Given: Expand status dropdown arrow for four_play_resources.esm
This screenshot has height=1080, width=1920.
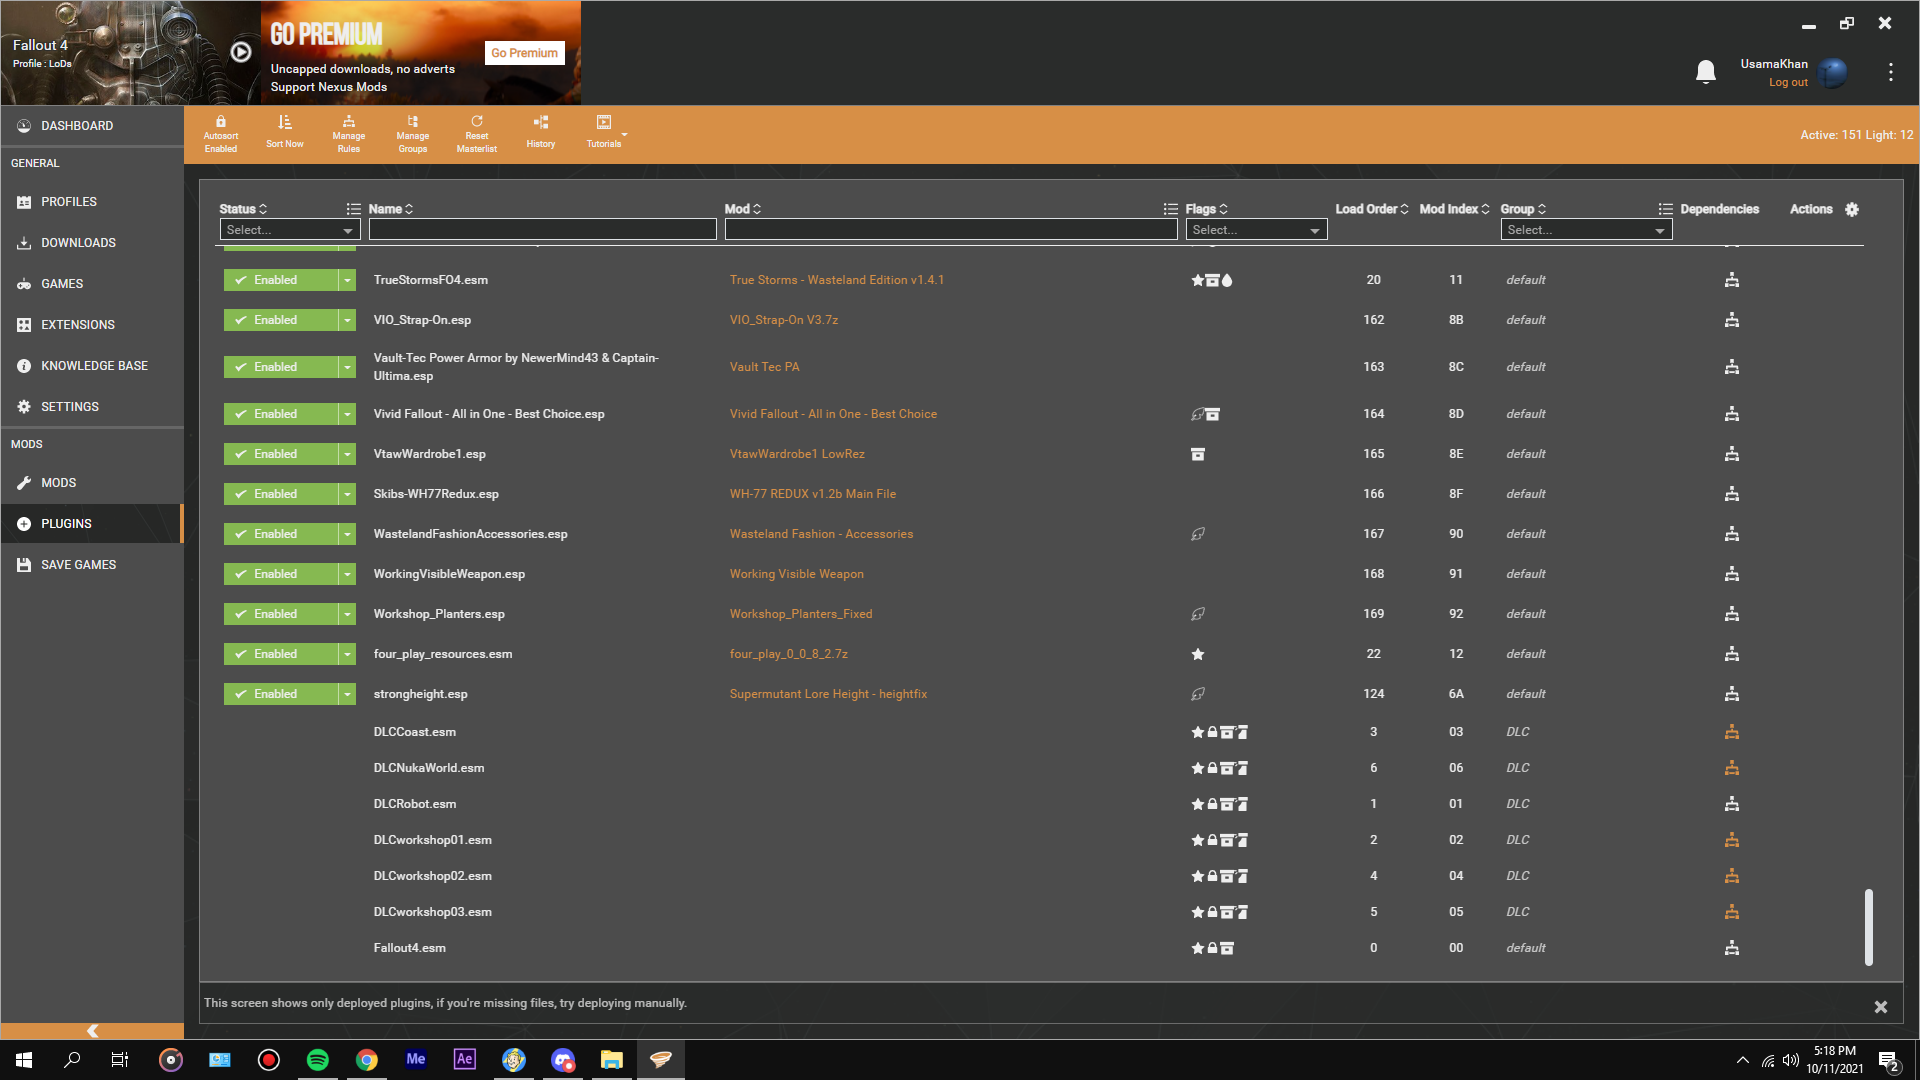Looking at the screenshot, I should [x=347, y=654].
